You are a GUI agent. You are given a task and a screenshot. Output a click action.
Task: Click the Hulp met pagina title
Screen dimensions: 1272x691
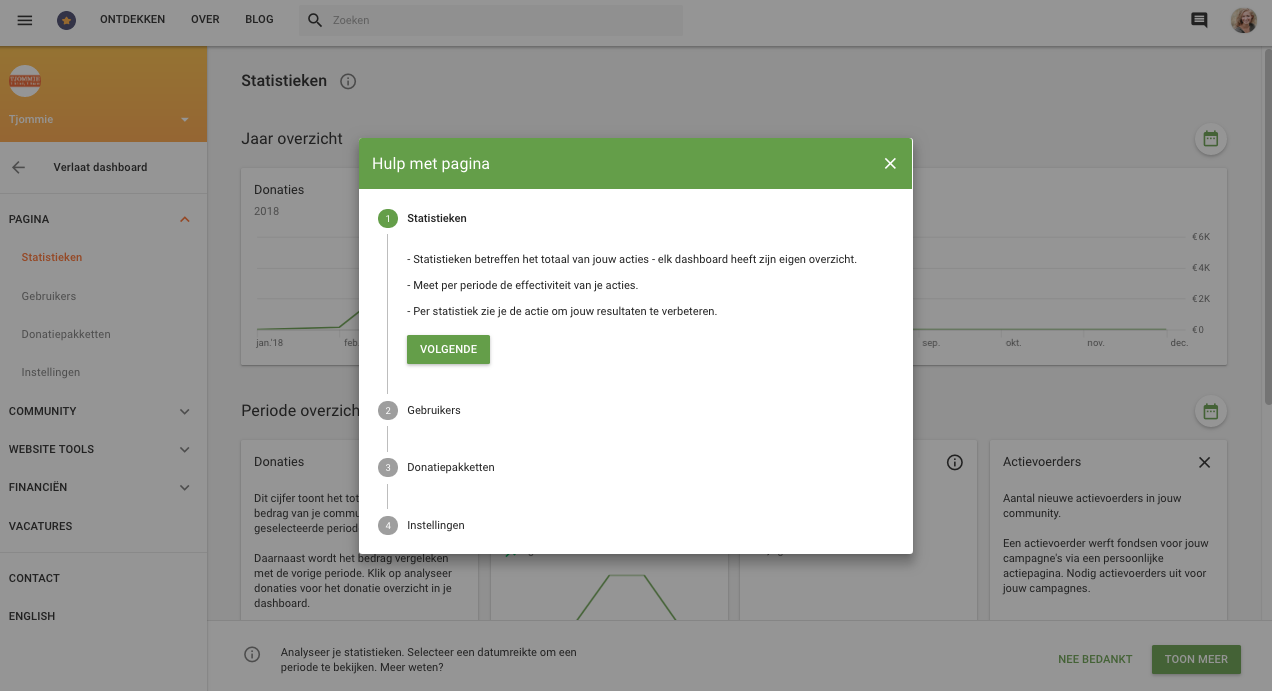431,163
